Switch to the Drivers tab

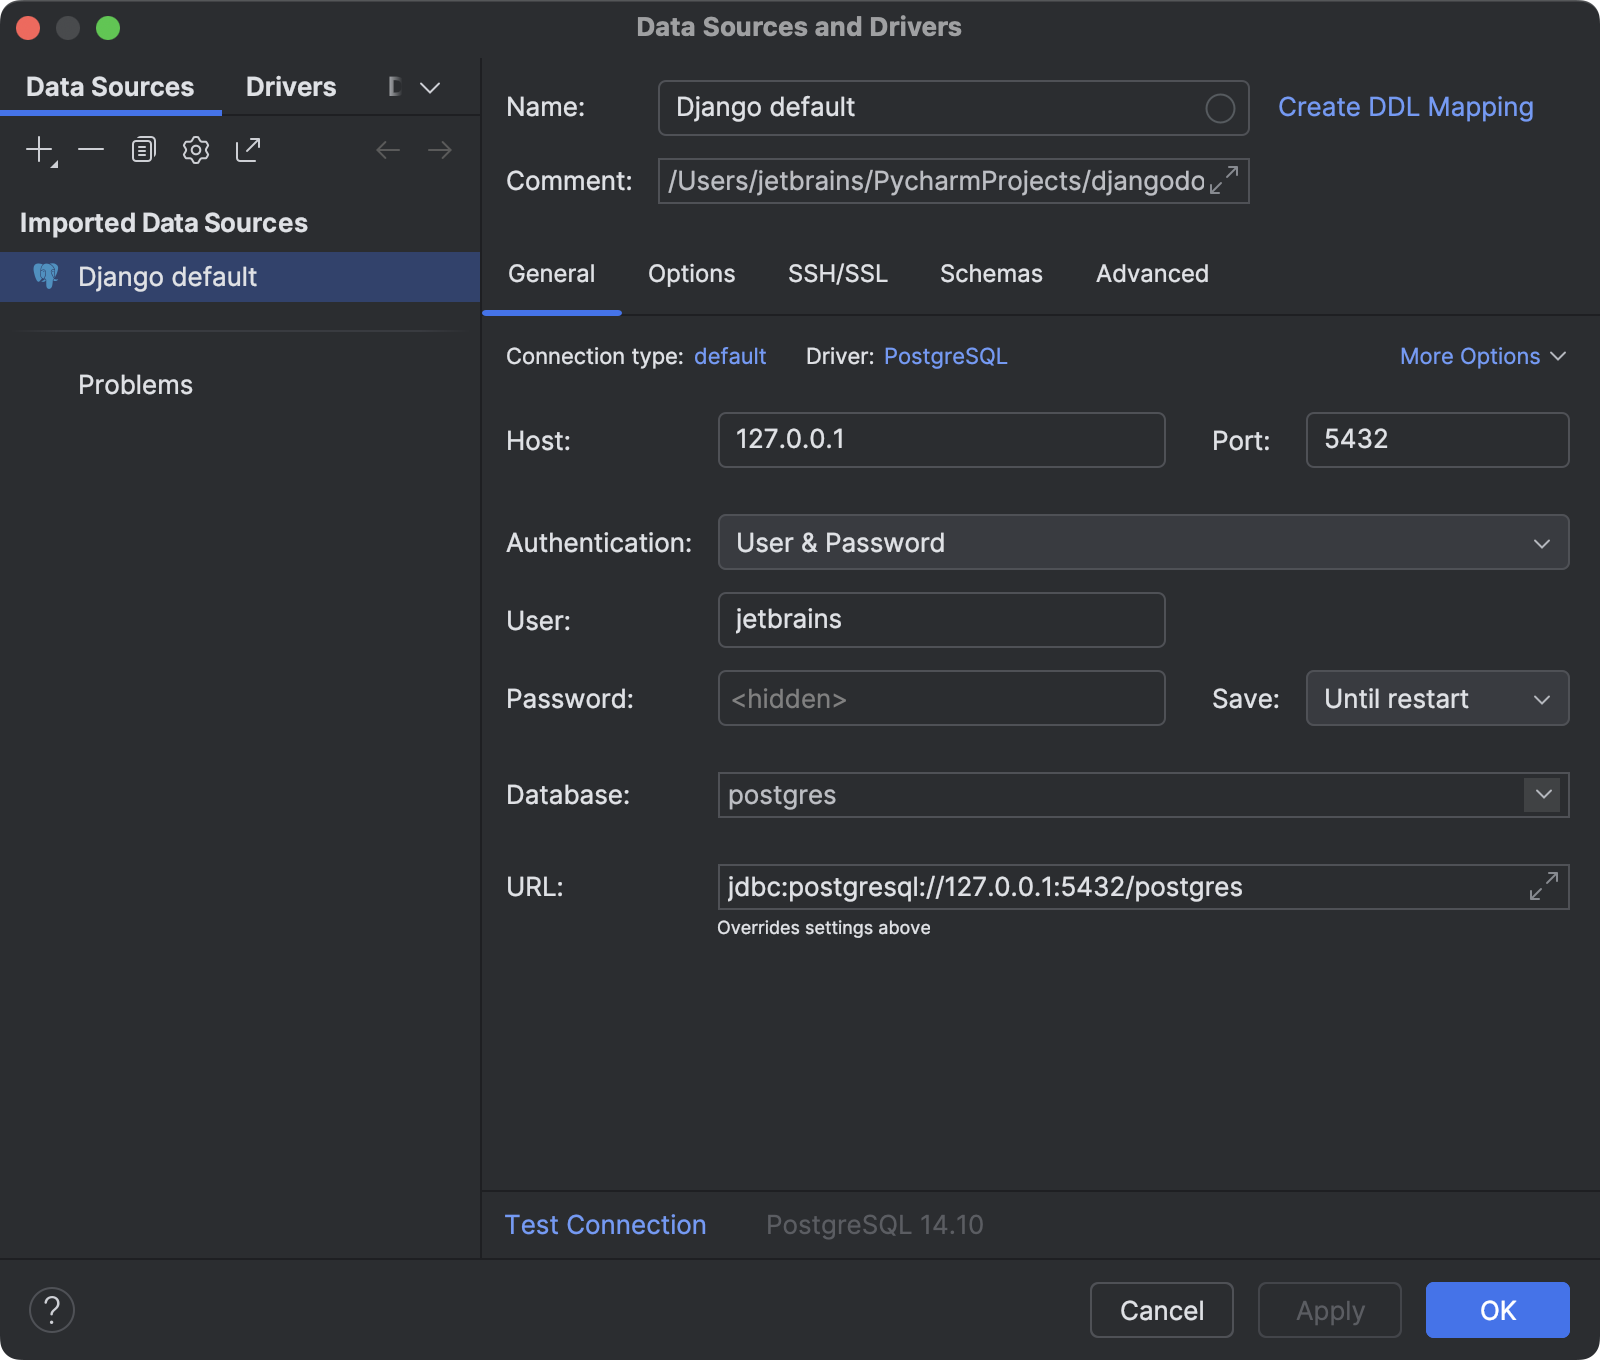291,87
